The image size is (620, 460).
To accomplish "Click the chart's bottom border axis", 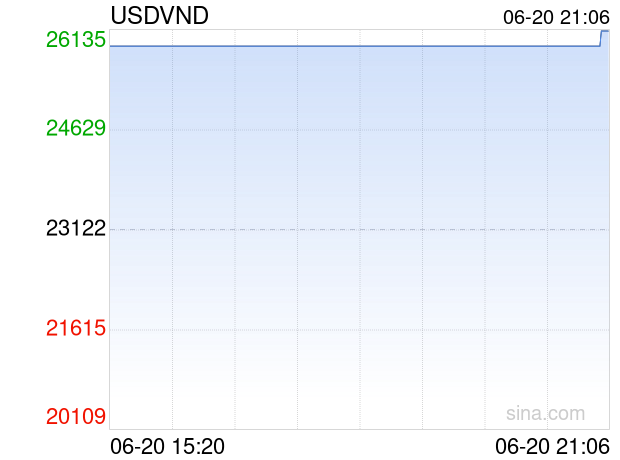I will click(359, 430).
